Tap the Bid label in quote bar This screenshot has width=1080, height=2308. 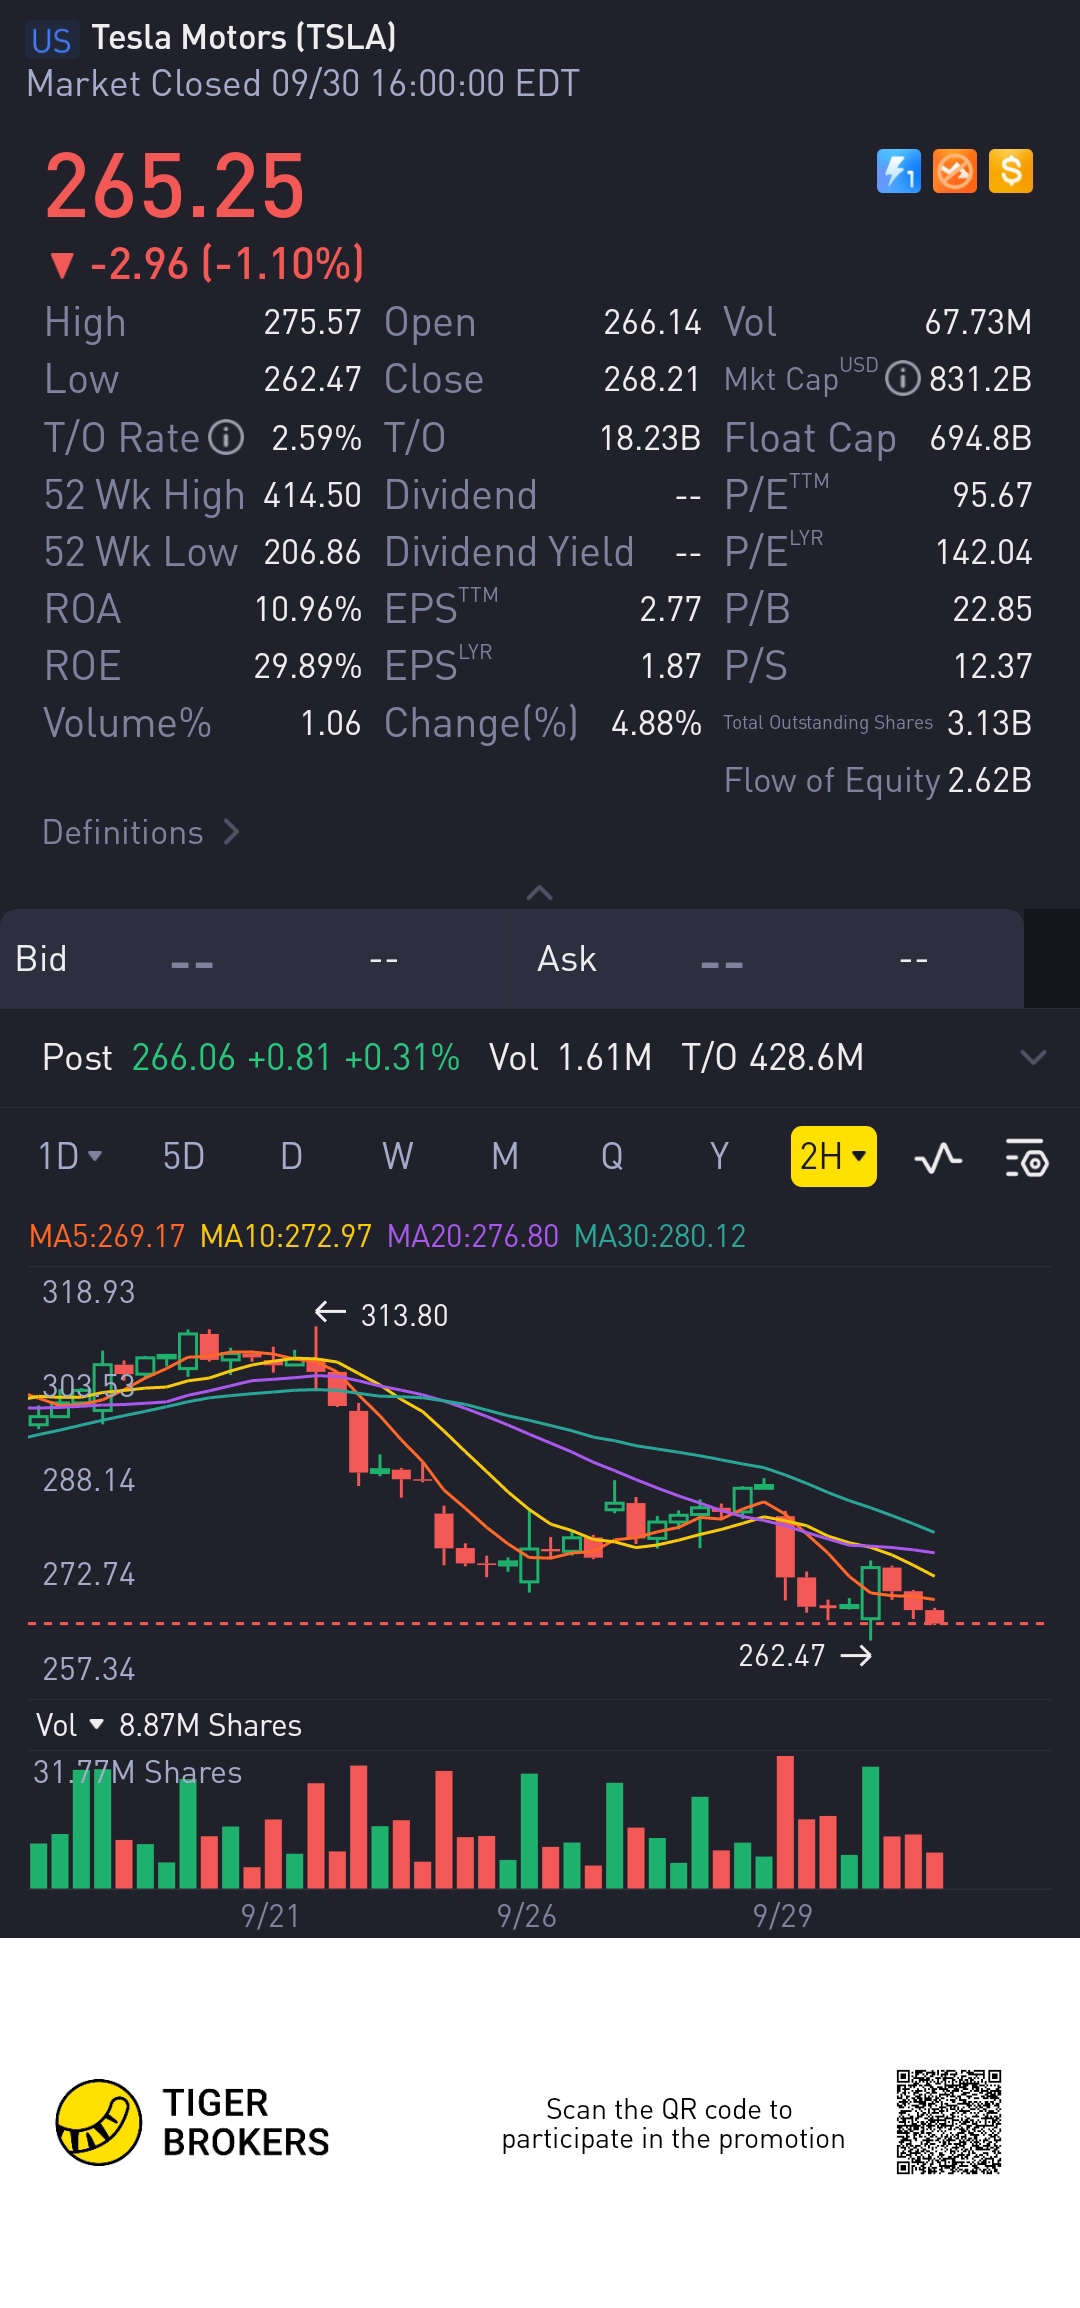[x=41, y=959]
